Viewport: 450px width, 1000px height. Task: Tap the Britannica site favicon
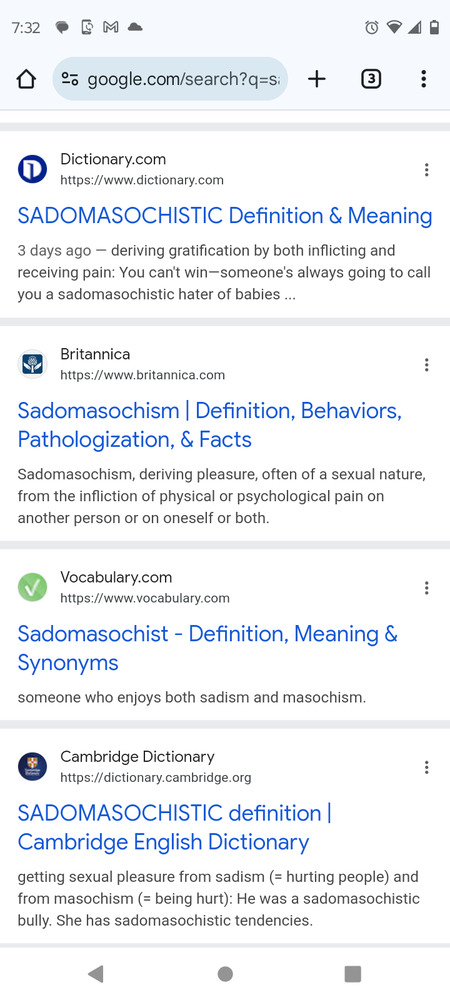pyautogui.click(x=33, y=365)
